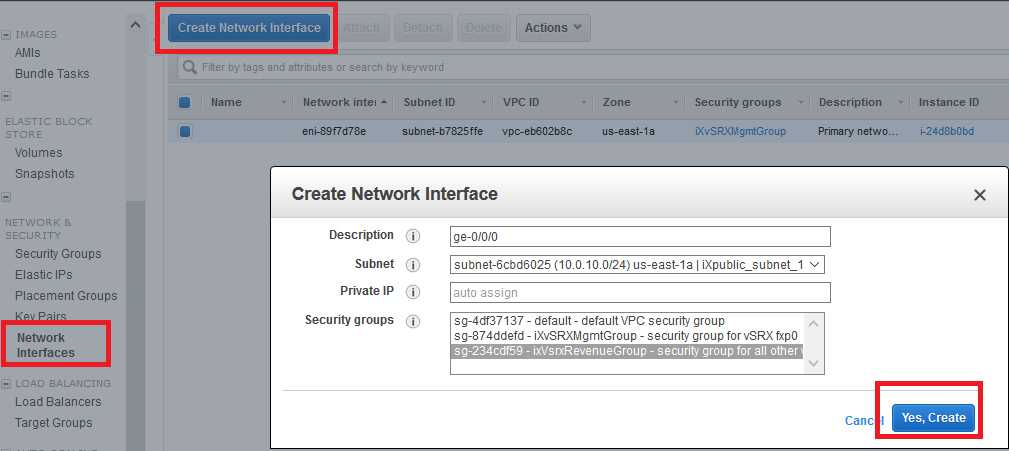This screenshot has height=451, width=1009.
Task: Close the Create Network Interface dialog
Action: [980, 196]
